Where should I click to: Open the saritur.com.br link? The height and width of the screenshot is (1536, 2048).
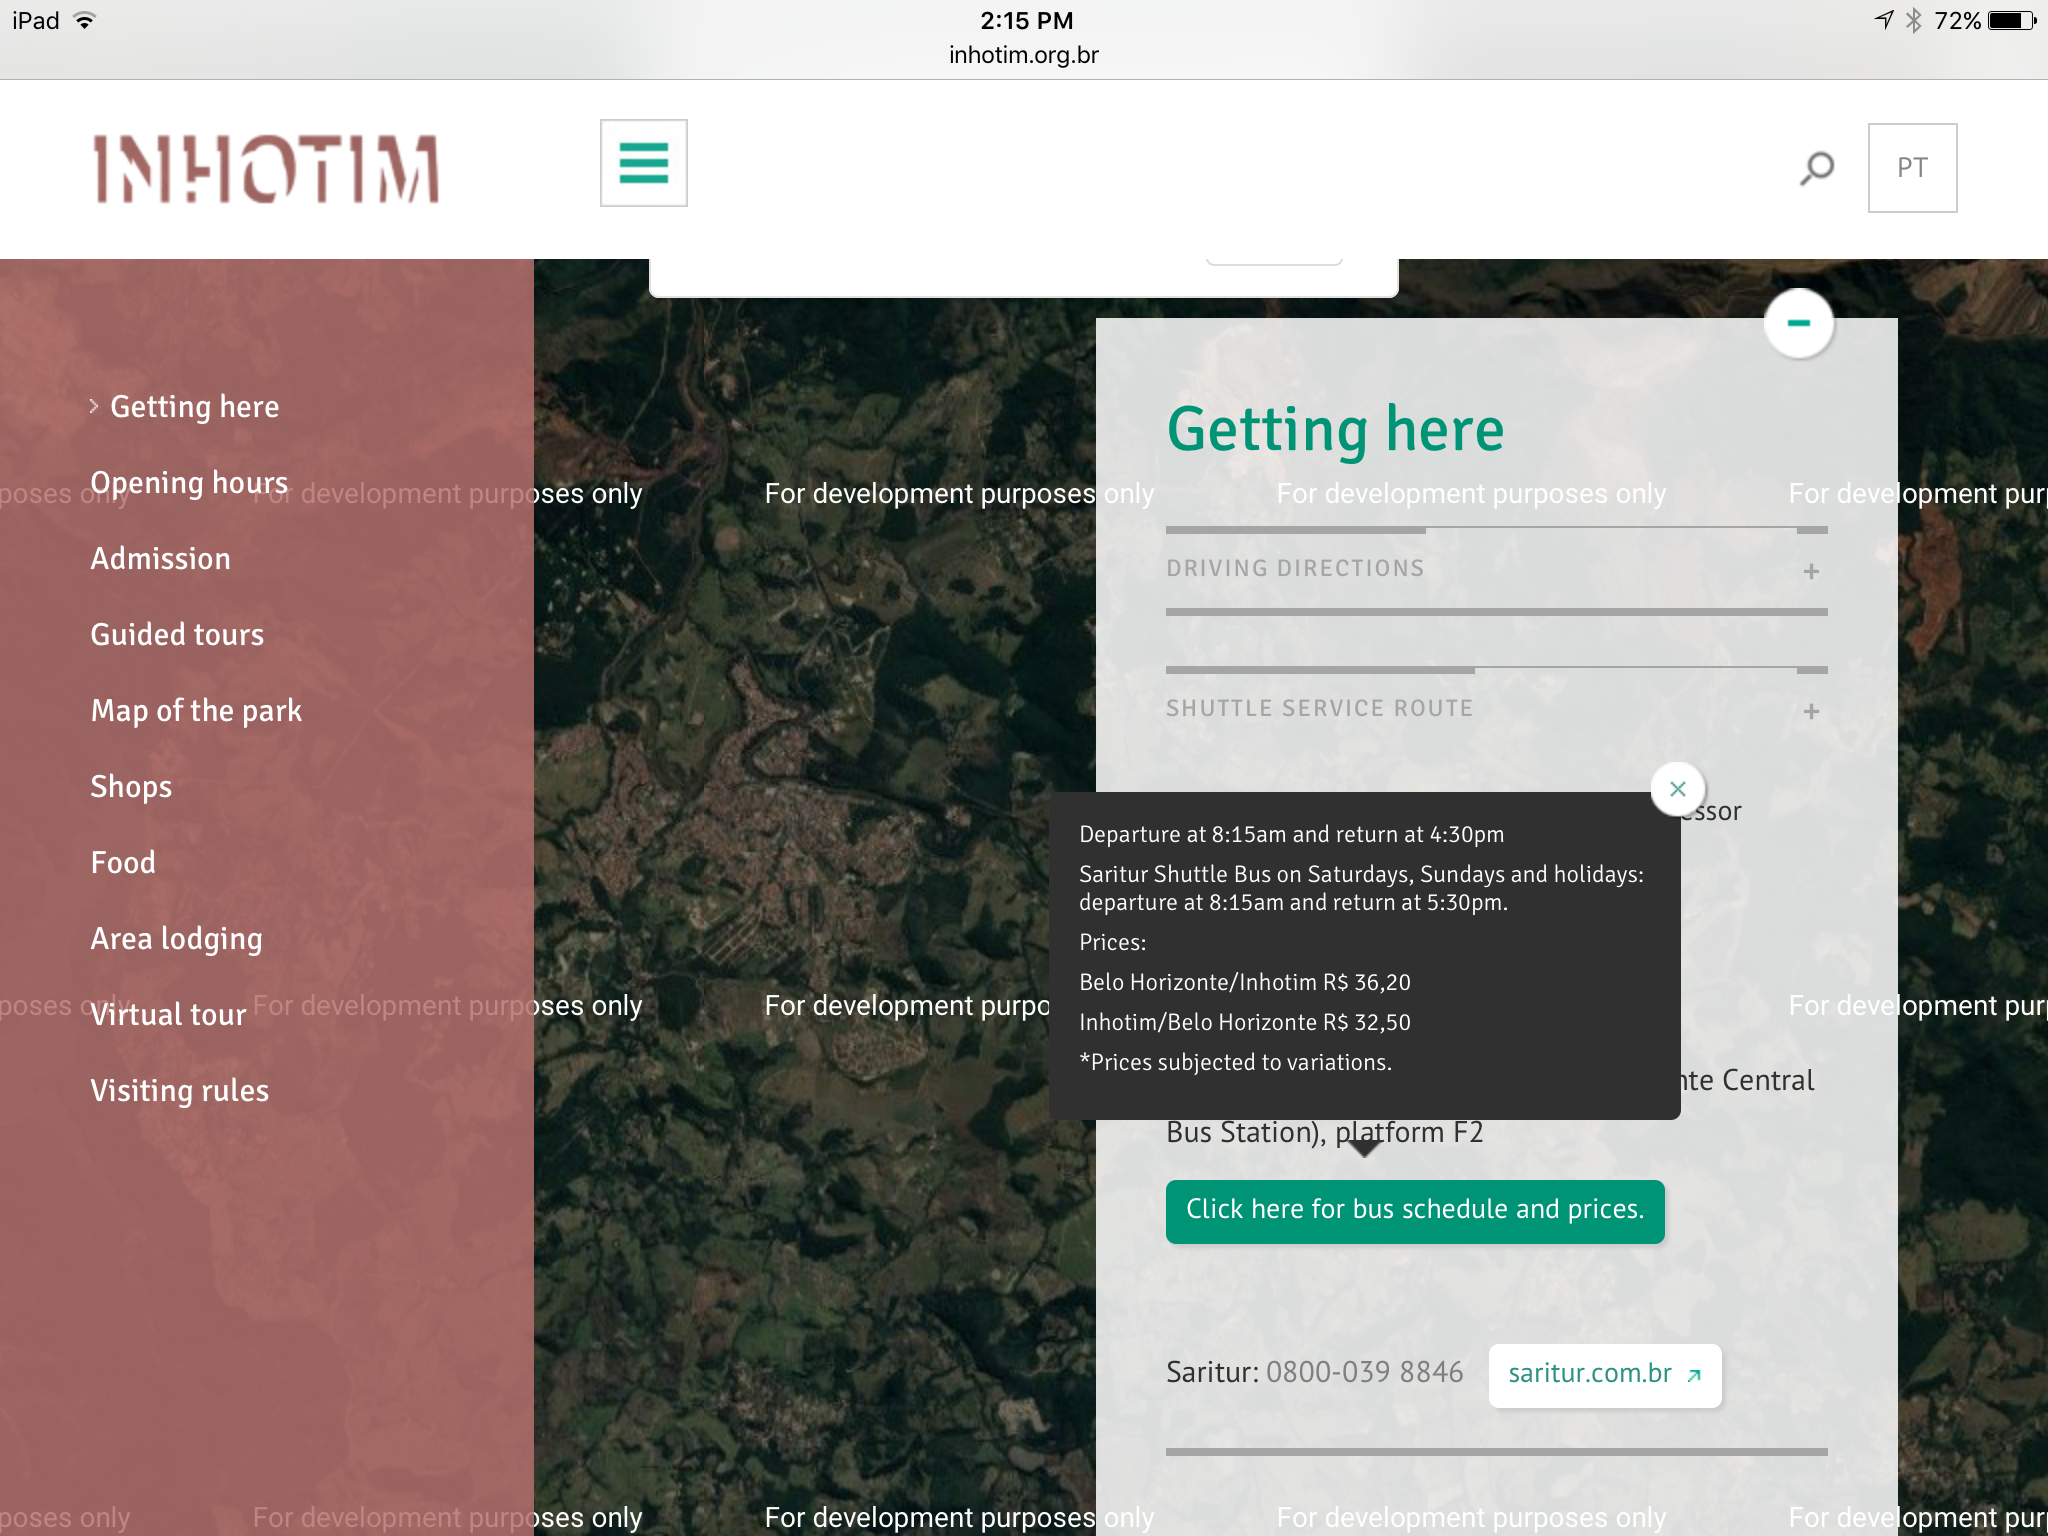[x=1604, y=1375]
